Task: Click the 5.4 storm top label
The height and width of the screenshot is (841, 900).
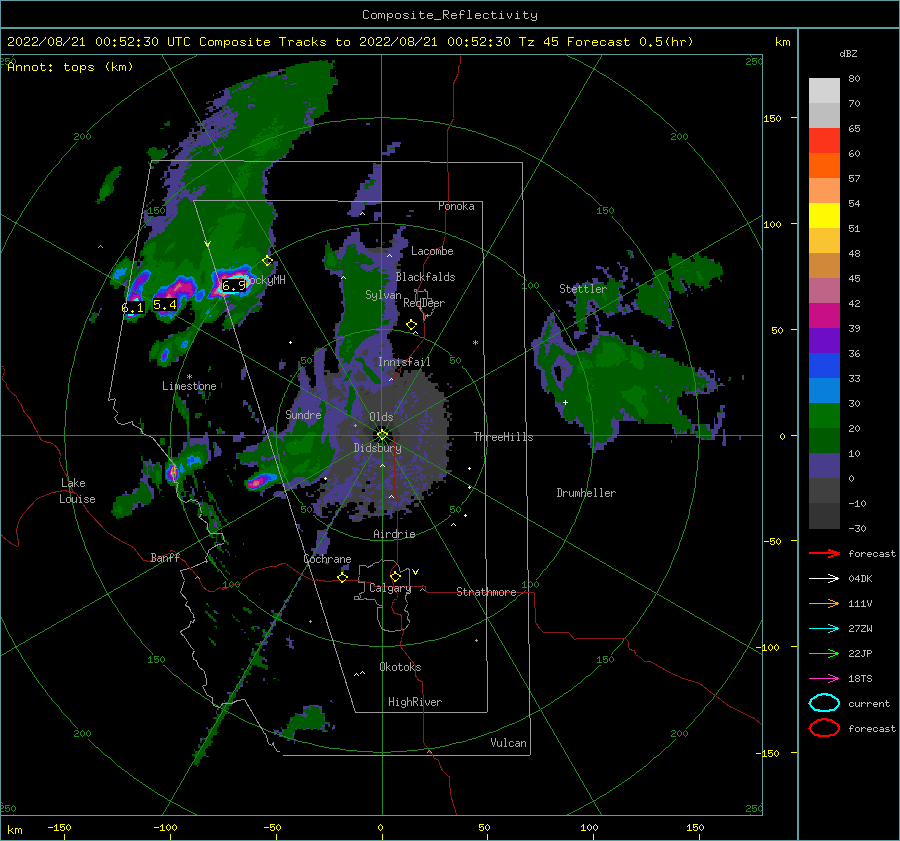Action: (165, 304)
